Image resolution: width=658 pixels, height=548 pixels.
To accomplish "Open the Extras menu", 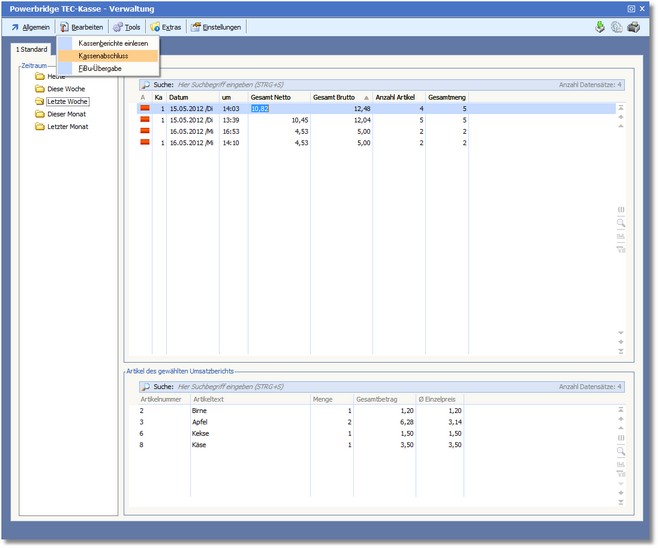I will pos(165,27).
